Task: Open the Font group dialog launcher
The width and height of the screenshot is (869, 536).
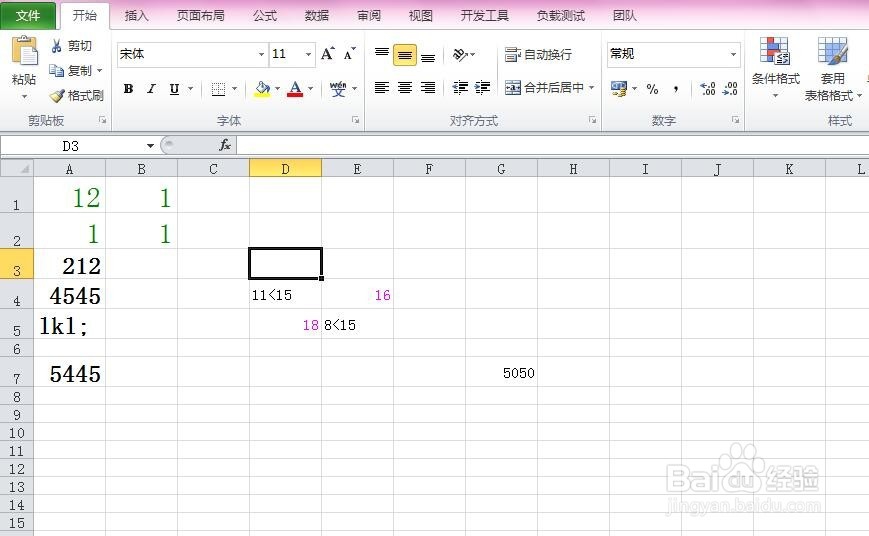Action: [x=355, y=120]
